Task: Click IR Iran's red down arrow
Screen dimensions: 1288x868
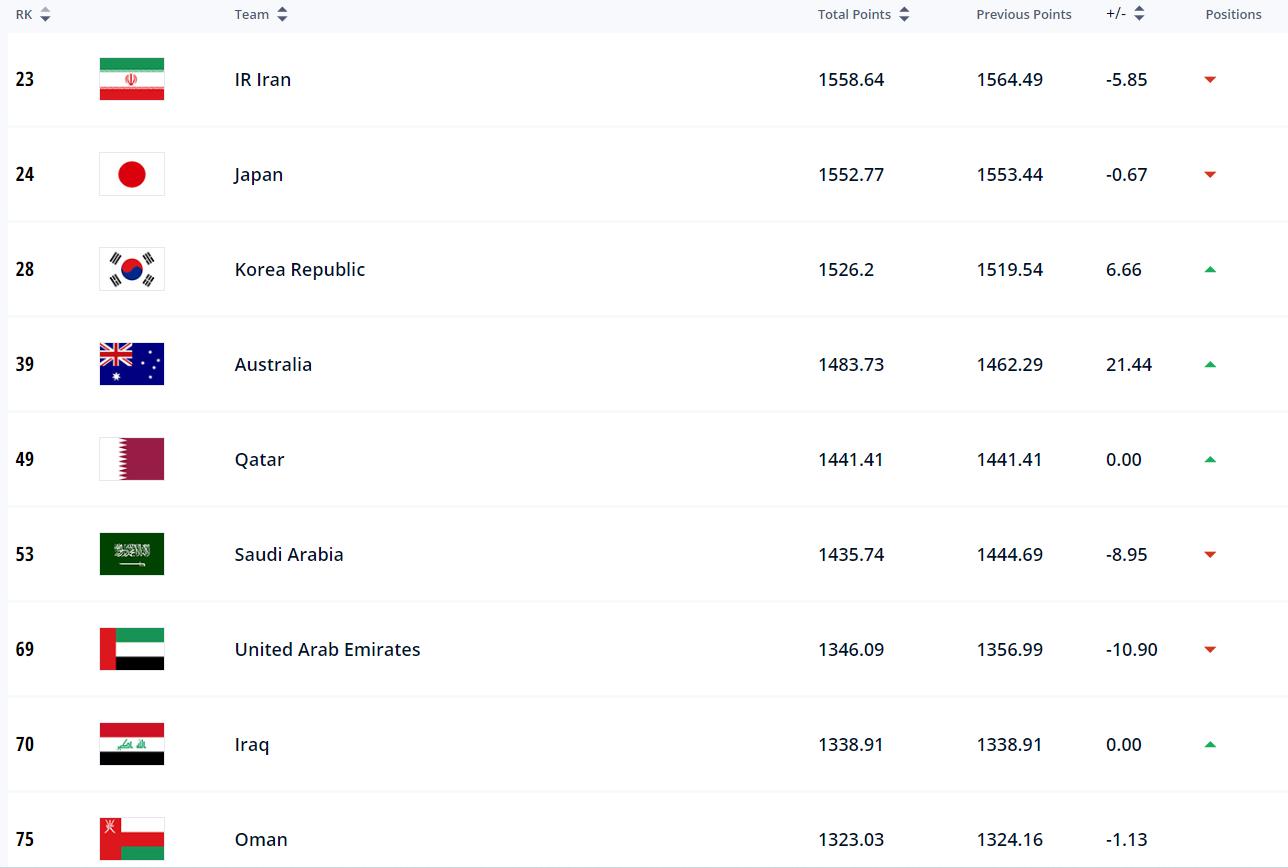Action: click(x=1210, y=79)
